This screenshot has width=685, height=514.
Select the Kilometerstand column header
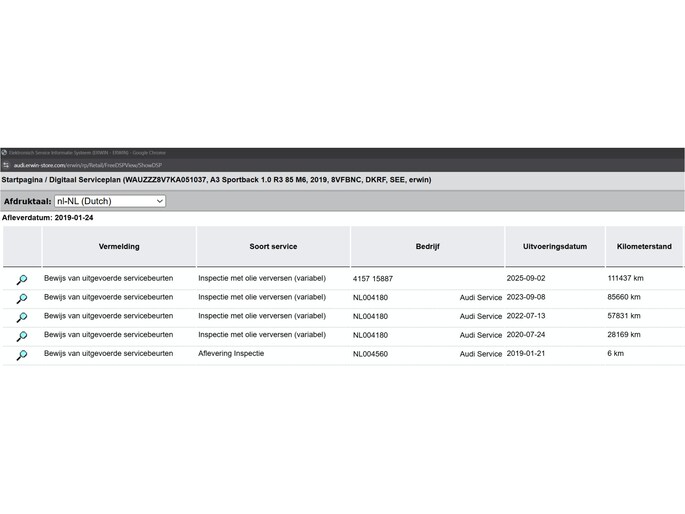644,246
